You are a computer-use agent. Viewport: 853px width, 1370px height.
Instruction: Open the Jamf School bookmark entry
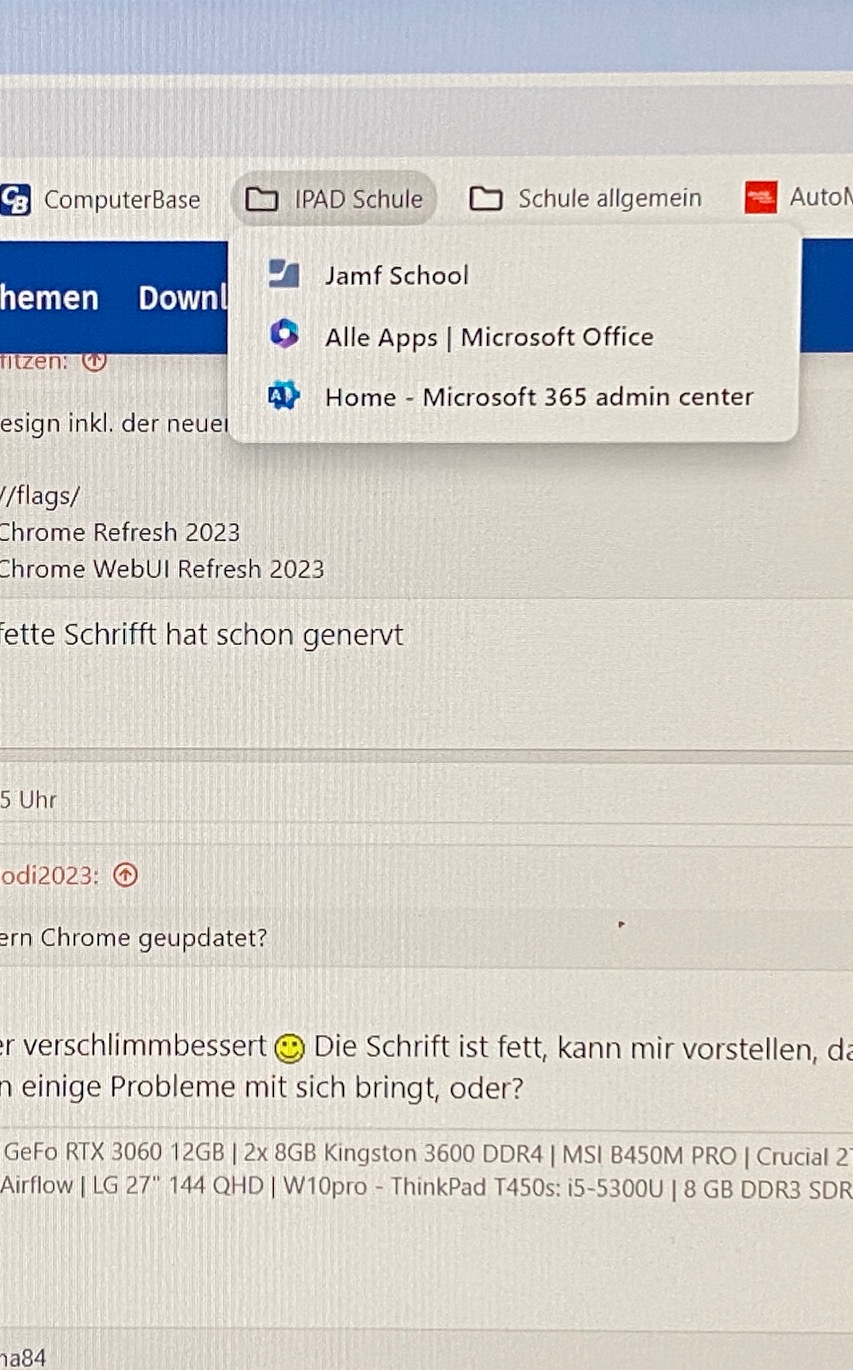click(x=513, y=275)
